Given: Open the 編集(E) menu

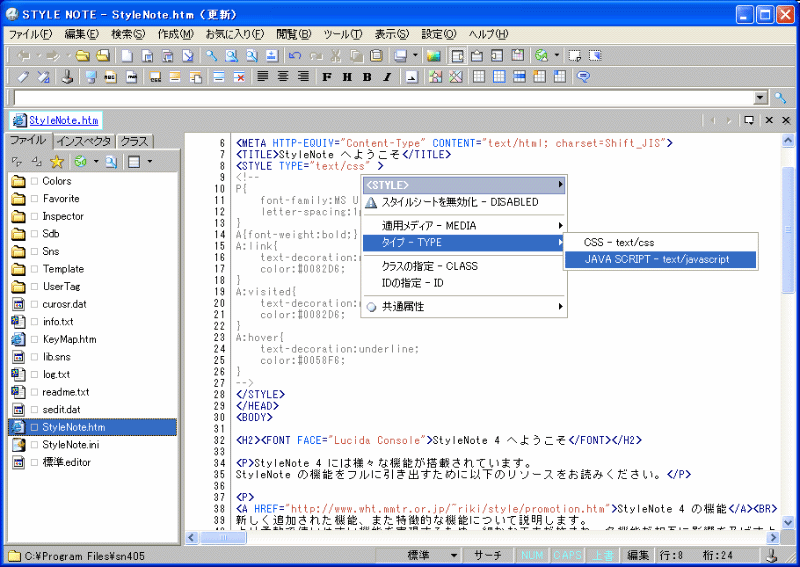Looking at the screenshot, I should 82,34.
